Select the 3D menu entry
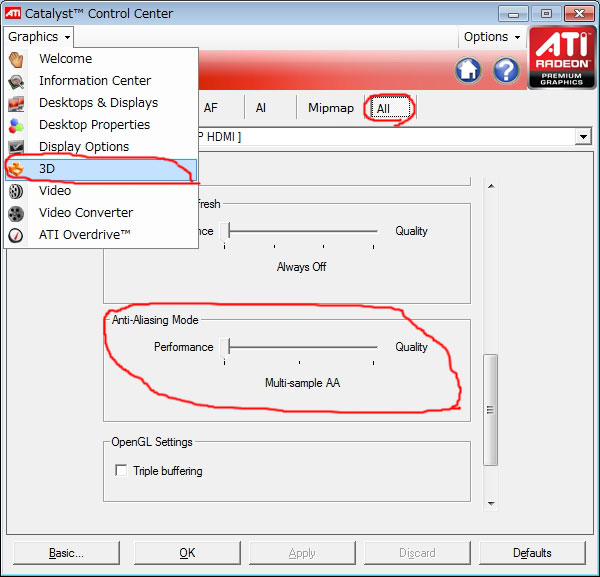The height and width of the screenshot is (577, 600). click(x=101, y=169)
